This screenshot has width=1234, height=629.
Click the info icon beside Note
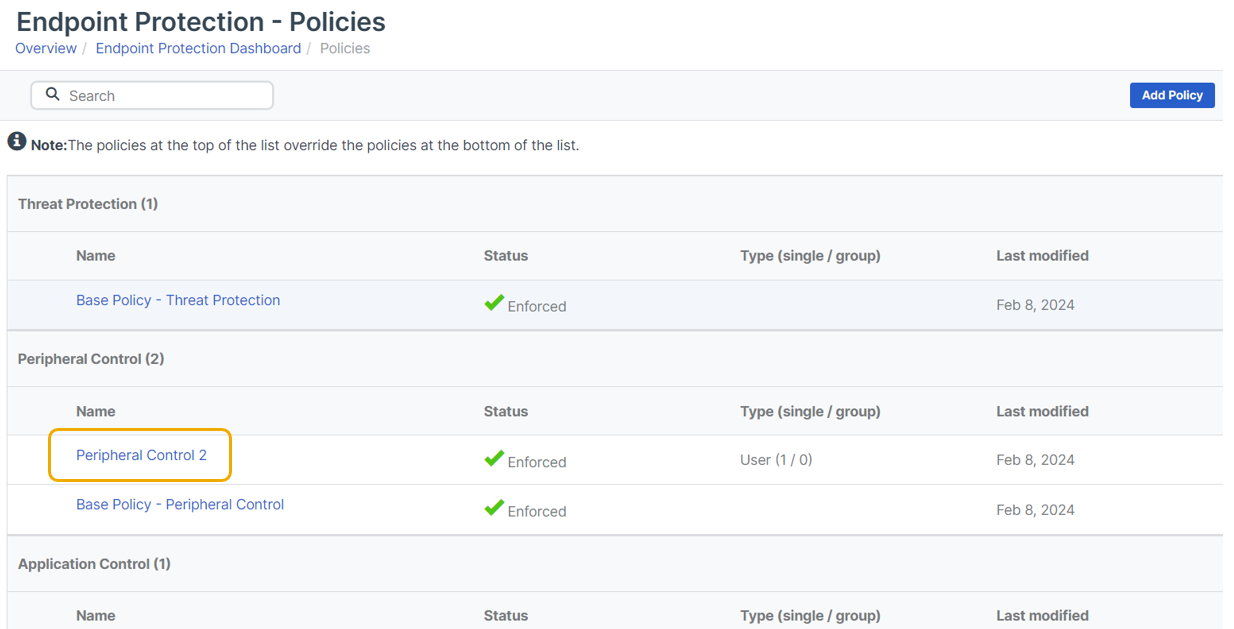coord(17,142)
